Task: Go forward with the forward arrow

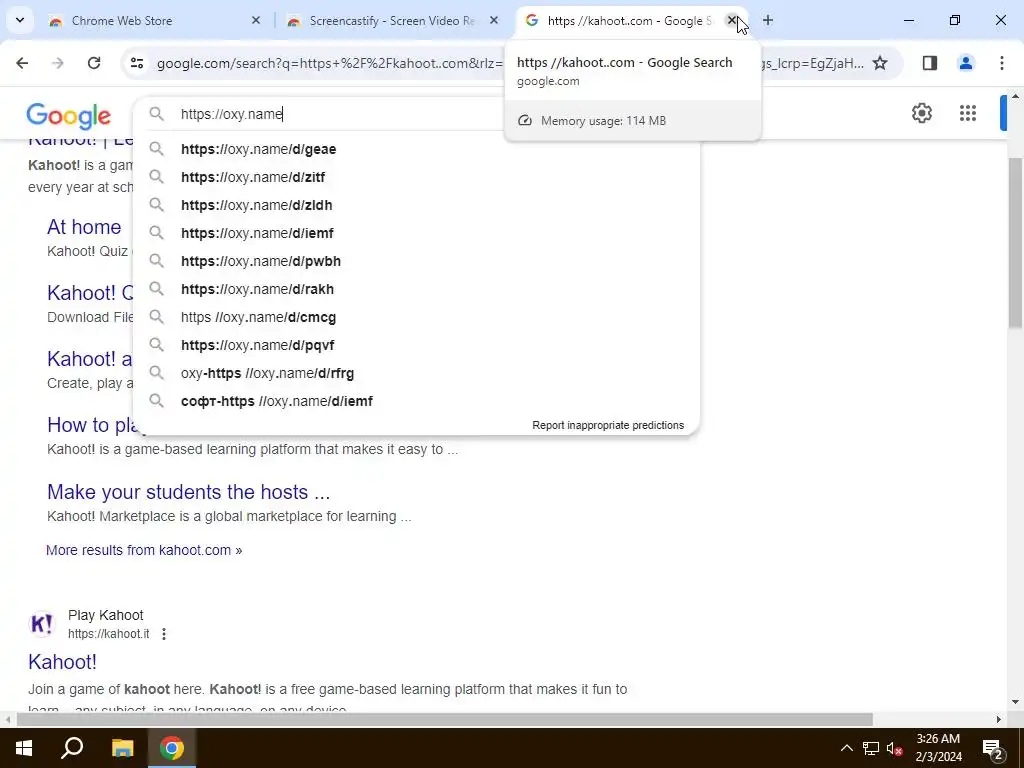Action: (58, 63)
